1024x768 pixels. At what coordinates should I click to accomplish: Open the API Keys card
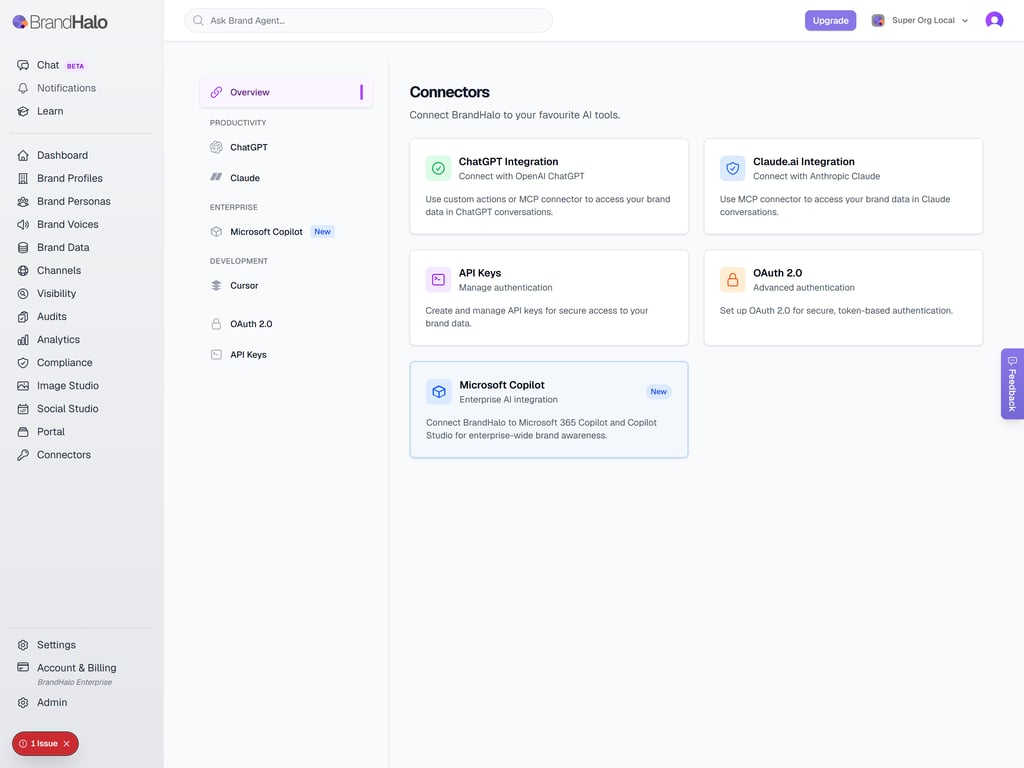click(549, 298)
